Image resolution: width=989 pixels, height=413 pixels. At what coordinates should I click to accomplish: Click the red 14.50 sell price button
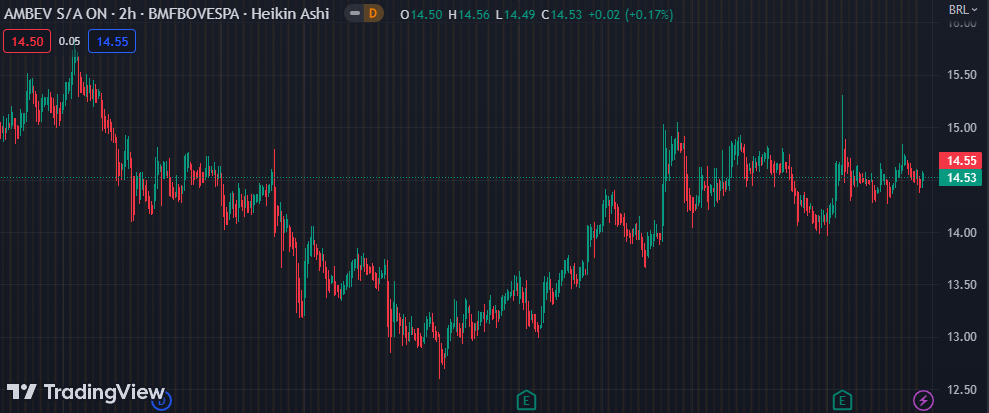[27, 42]
